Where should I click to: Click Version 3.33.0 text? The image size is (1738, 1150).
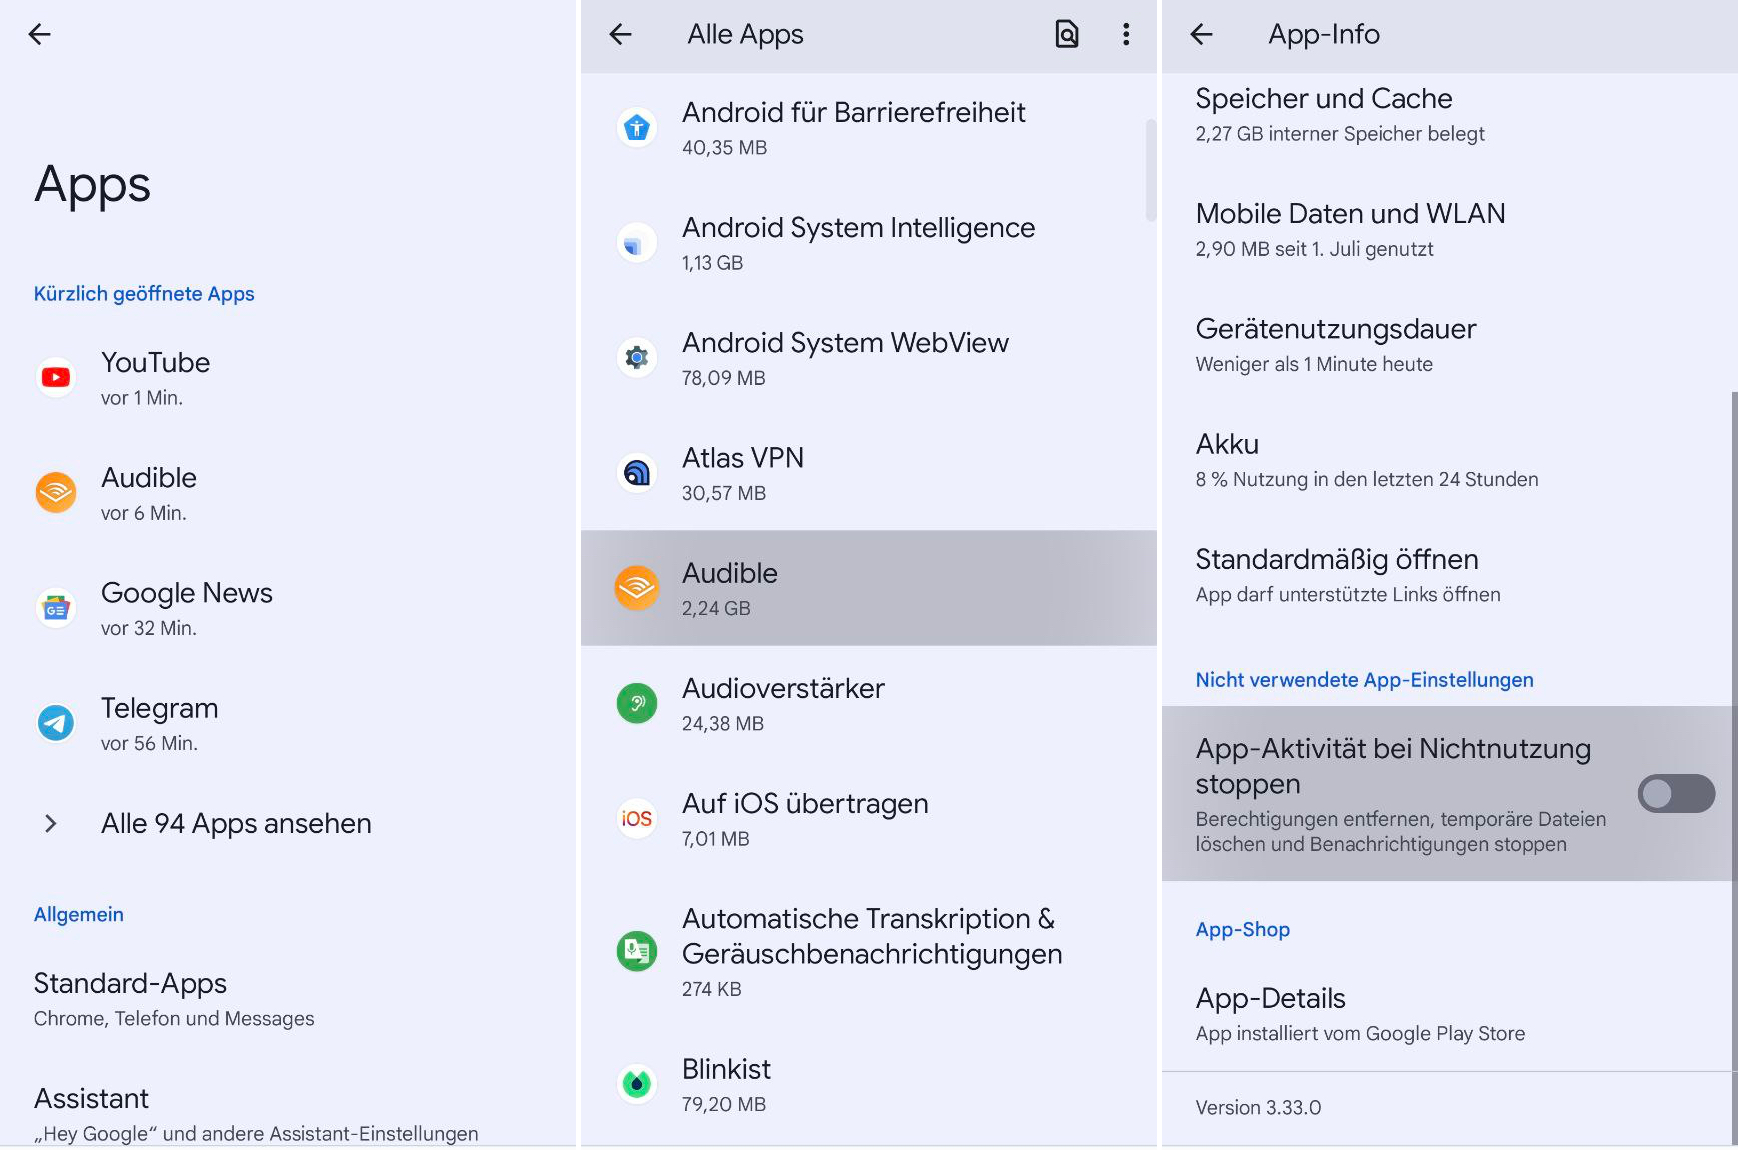(1258, 1108)
